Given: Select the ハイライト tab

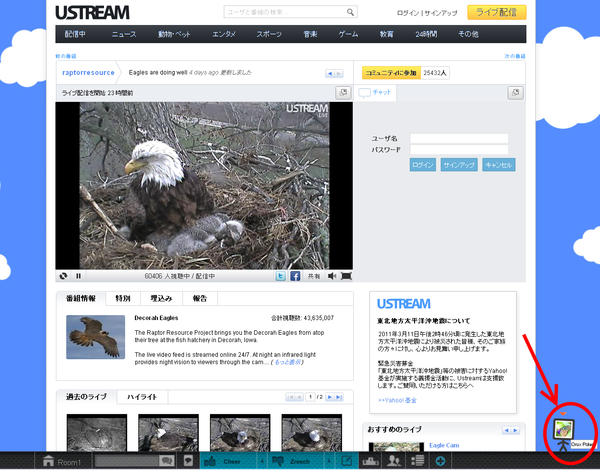Looking at the screenshot, I should coord(142,397).
